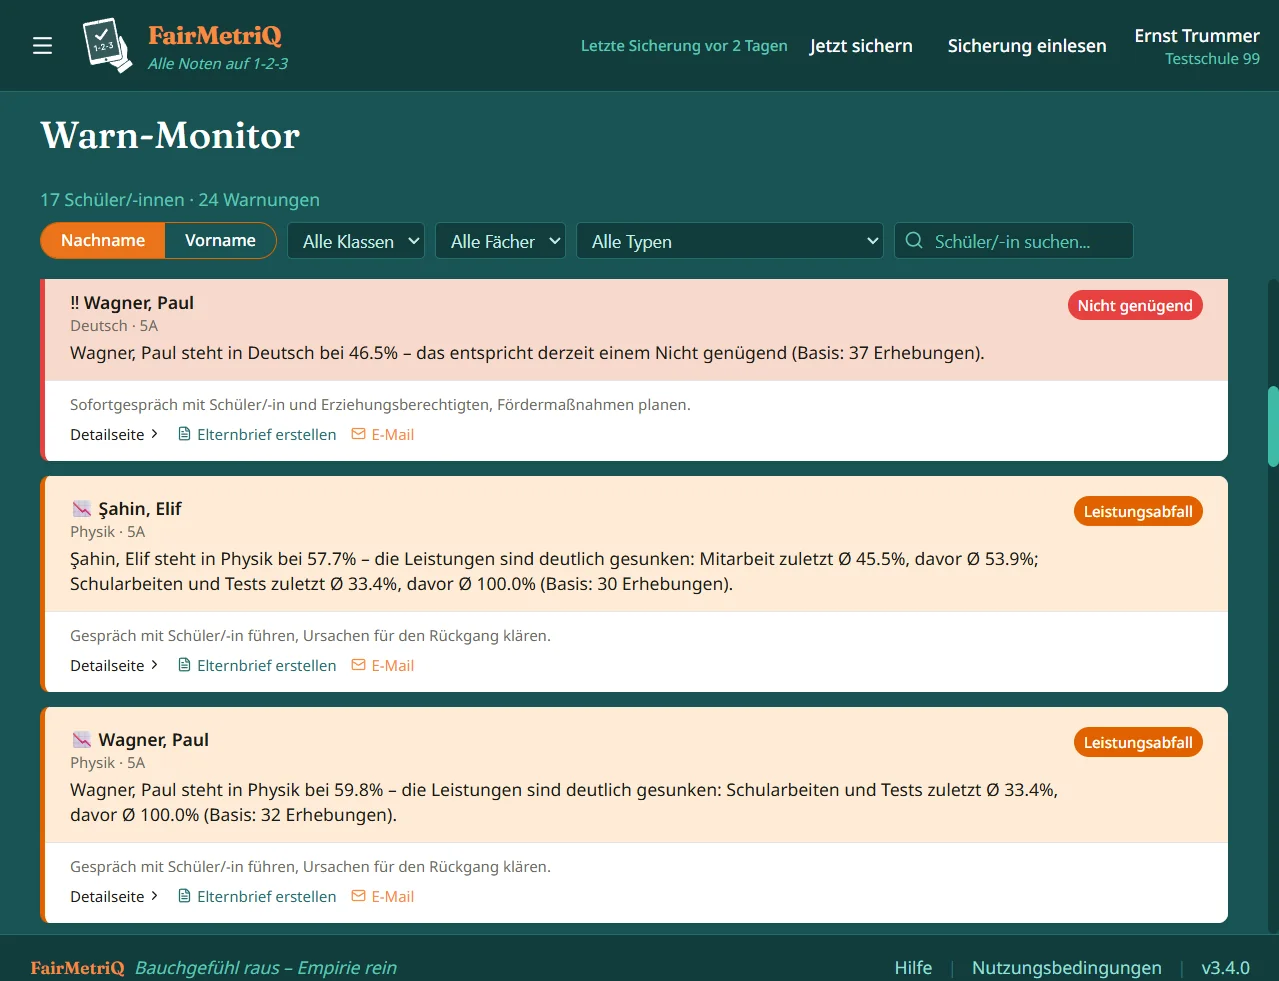Sort warnings by Nachname
The image size is (1279, 981).
(x=103, y=240)
